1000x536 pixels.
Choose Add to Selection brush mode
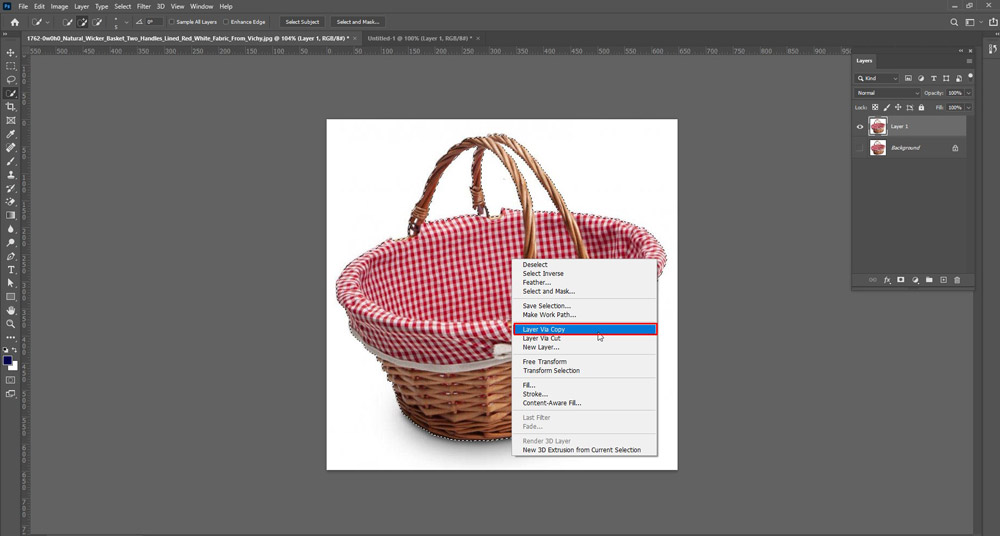(82, 22)
